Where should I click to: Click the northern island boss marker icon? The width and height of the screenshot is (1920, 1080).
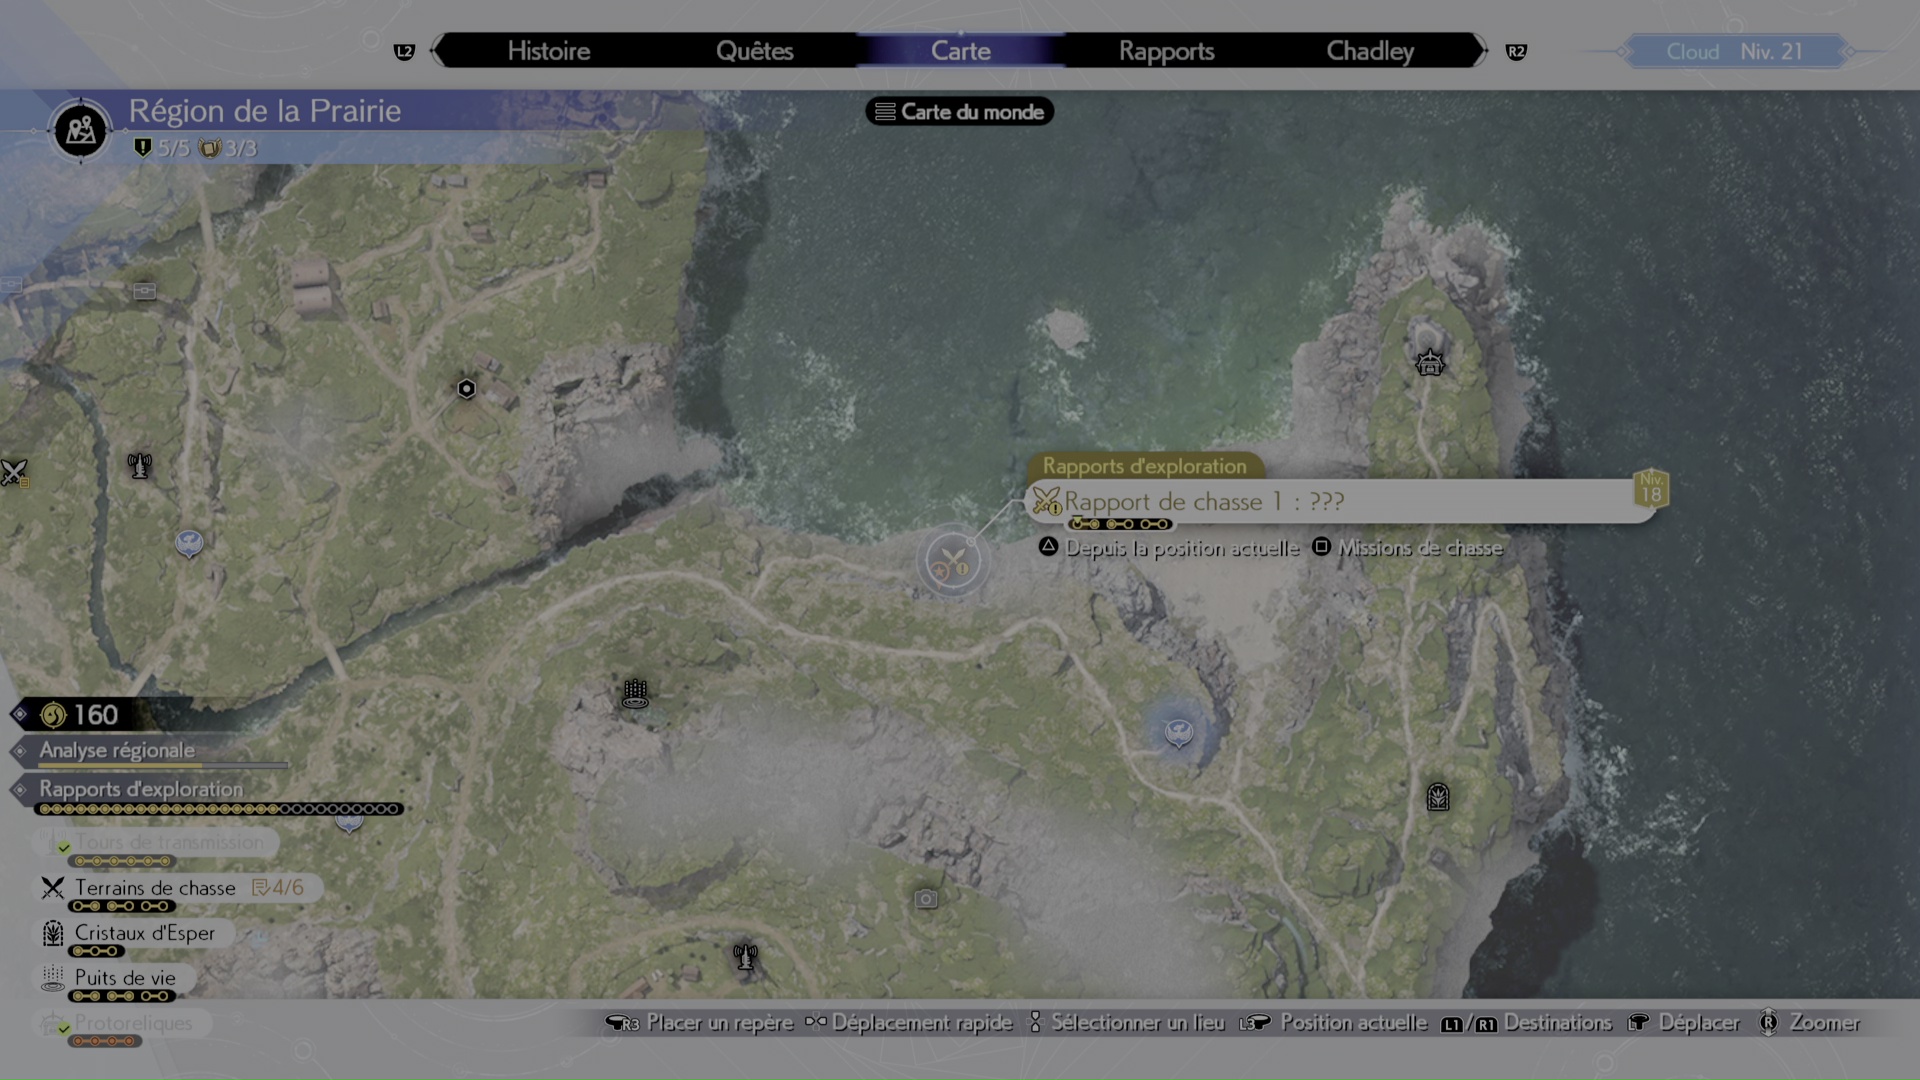pyautogui.click(x=1430, y=362)
